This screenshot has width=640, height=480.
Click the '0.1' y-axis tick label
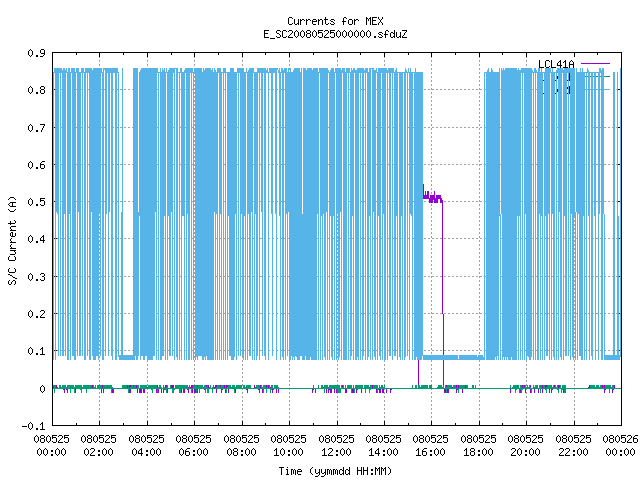click(x=36, y=351)
